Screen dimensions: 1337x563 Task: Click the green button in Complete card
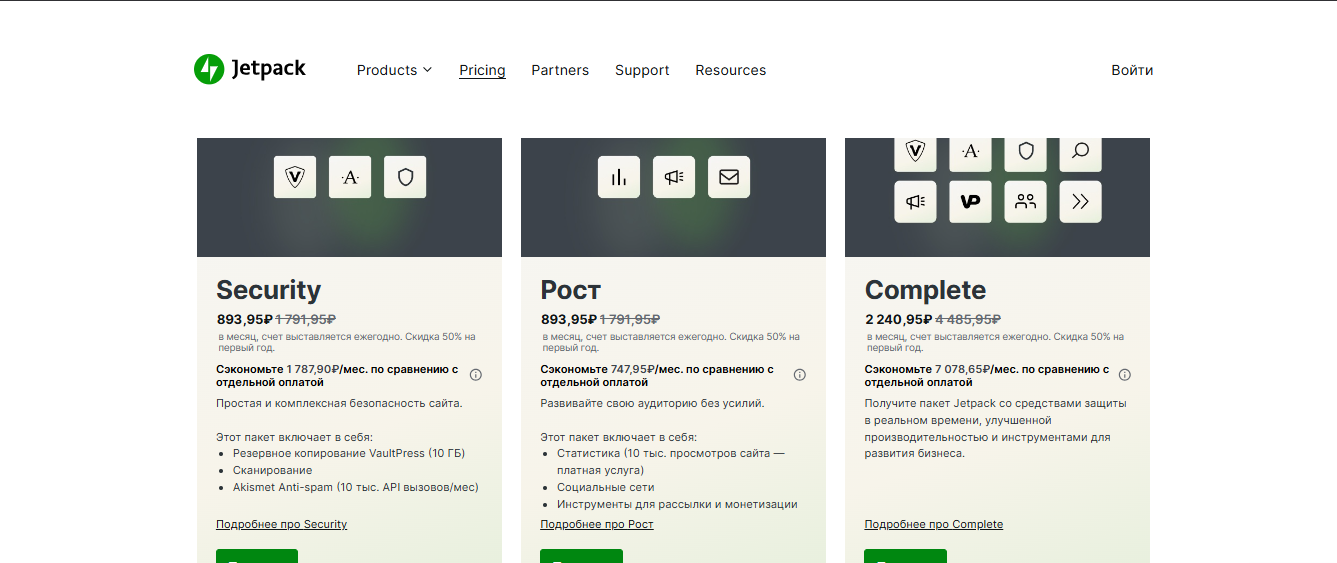[906, 556]
